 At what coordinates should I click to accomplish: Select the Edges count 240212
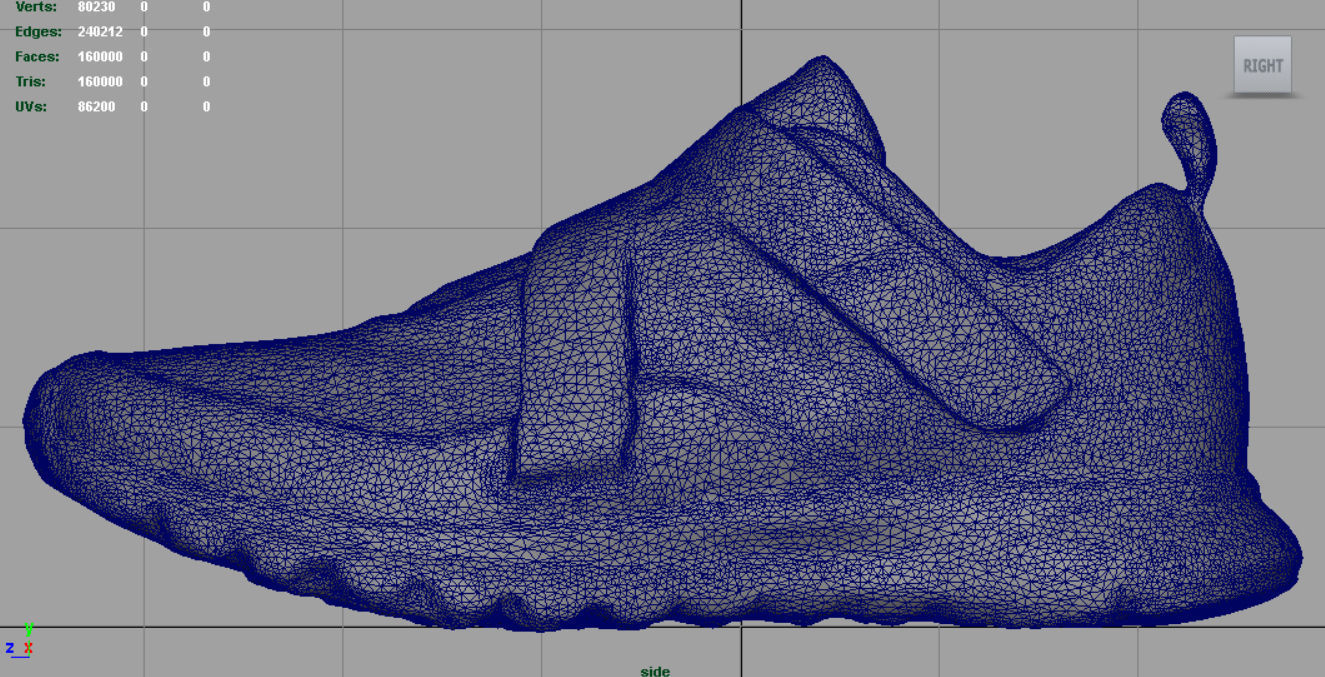pos(100,31)
